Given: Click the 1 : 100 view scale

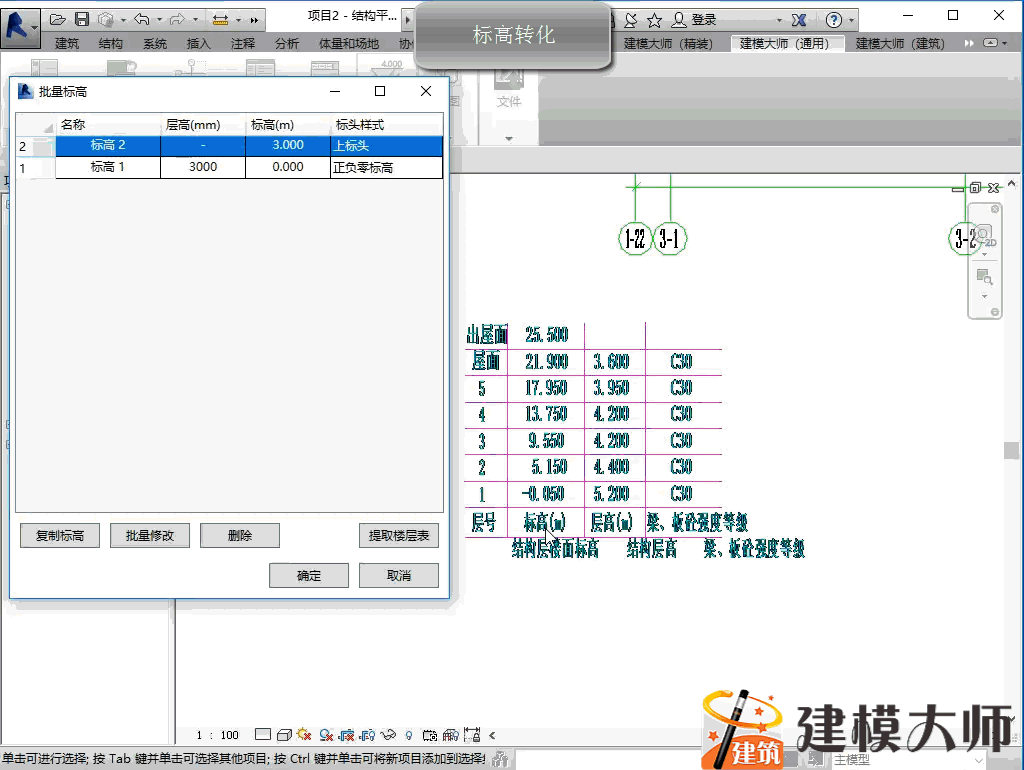Looking at the screenshot, I should click(x=218, y=735).
